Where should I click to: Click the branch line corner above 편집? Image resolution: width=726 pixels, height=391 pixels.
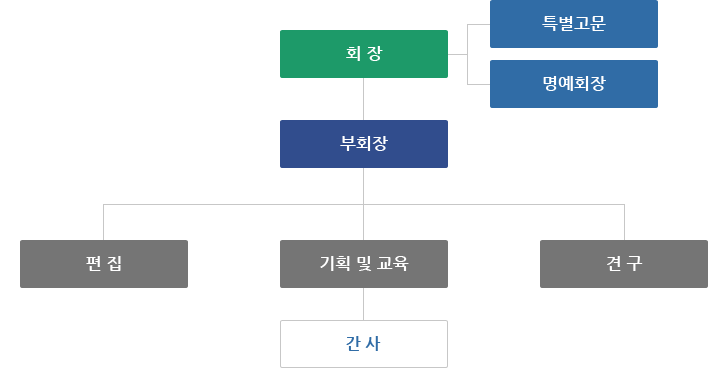click(x=103, y=204)
